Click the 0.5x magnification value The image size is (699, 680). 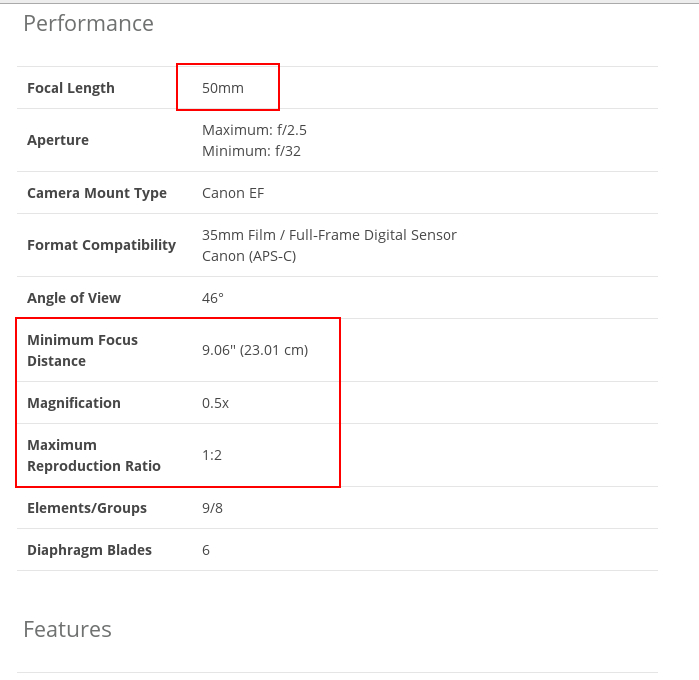(215, 403)
